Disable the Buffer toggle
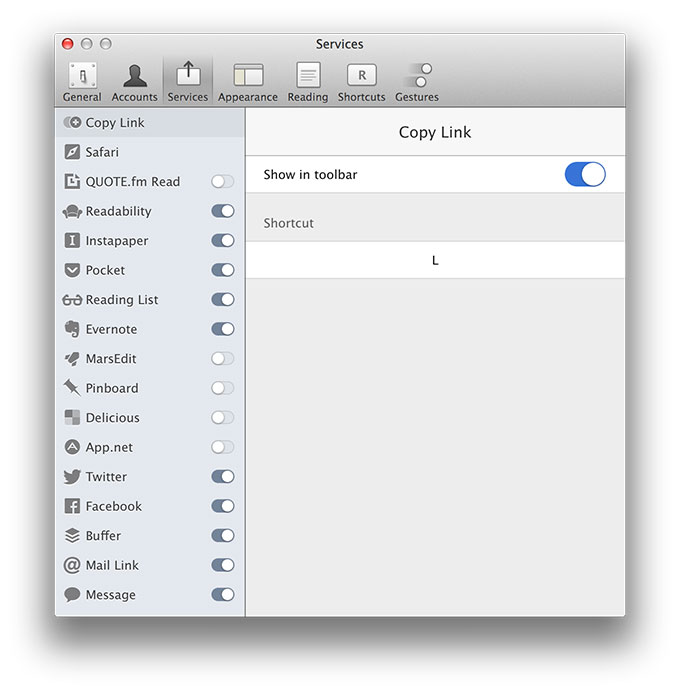Screen dimensions: 680x692 tap(222, 536)
